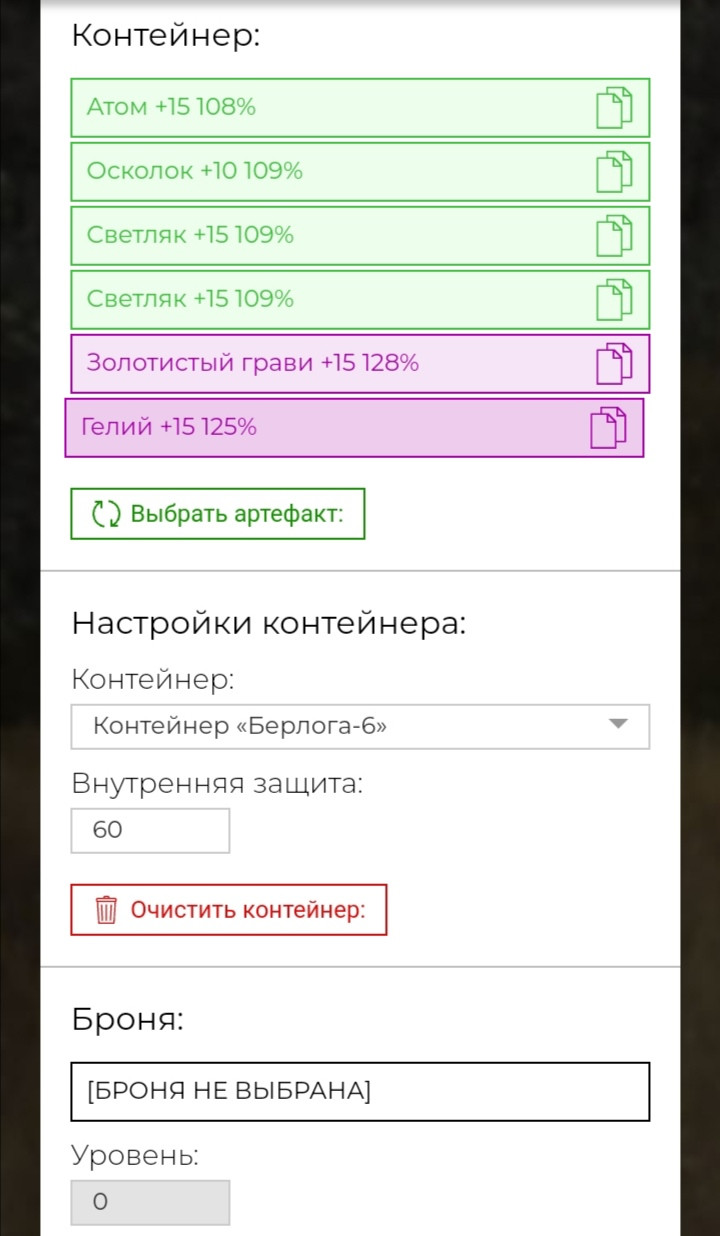Select the first Светляк +15 109% row
Image resolution: width=720 pixels, height=1236 pixels.
point(360,236)
